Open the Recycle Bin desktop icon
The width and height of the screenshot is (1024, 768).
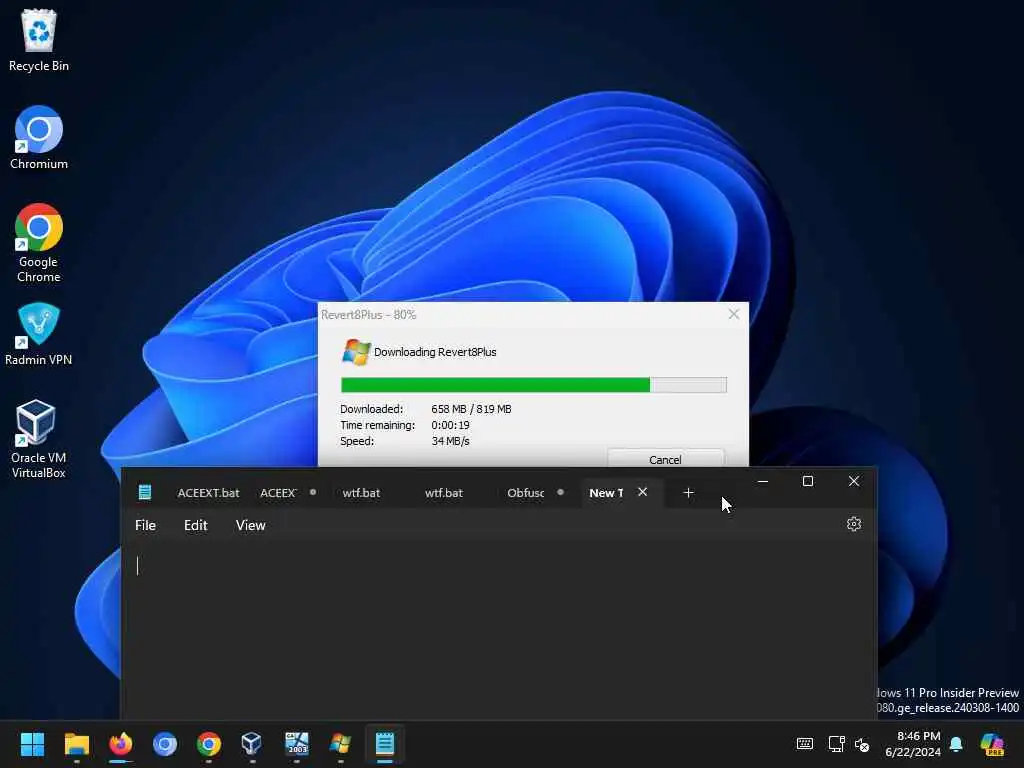tap(39, 40)
